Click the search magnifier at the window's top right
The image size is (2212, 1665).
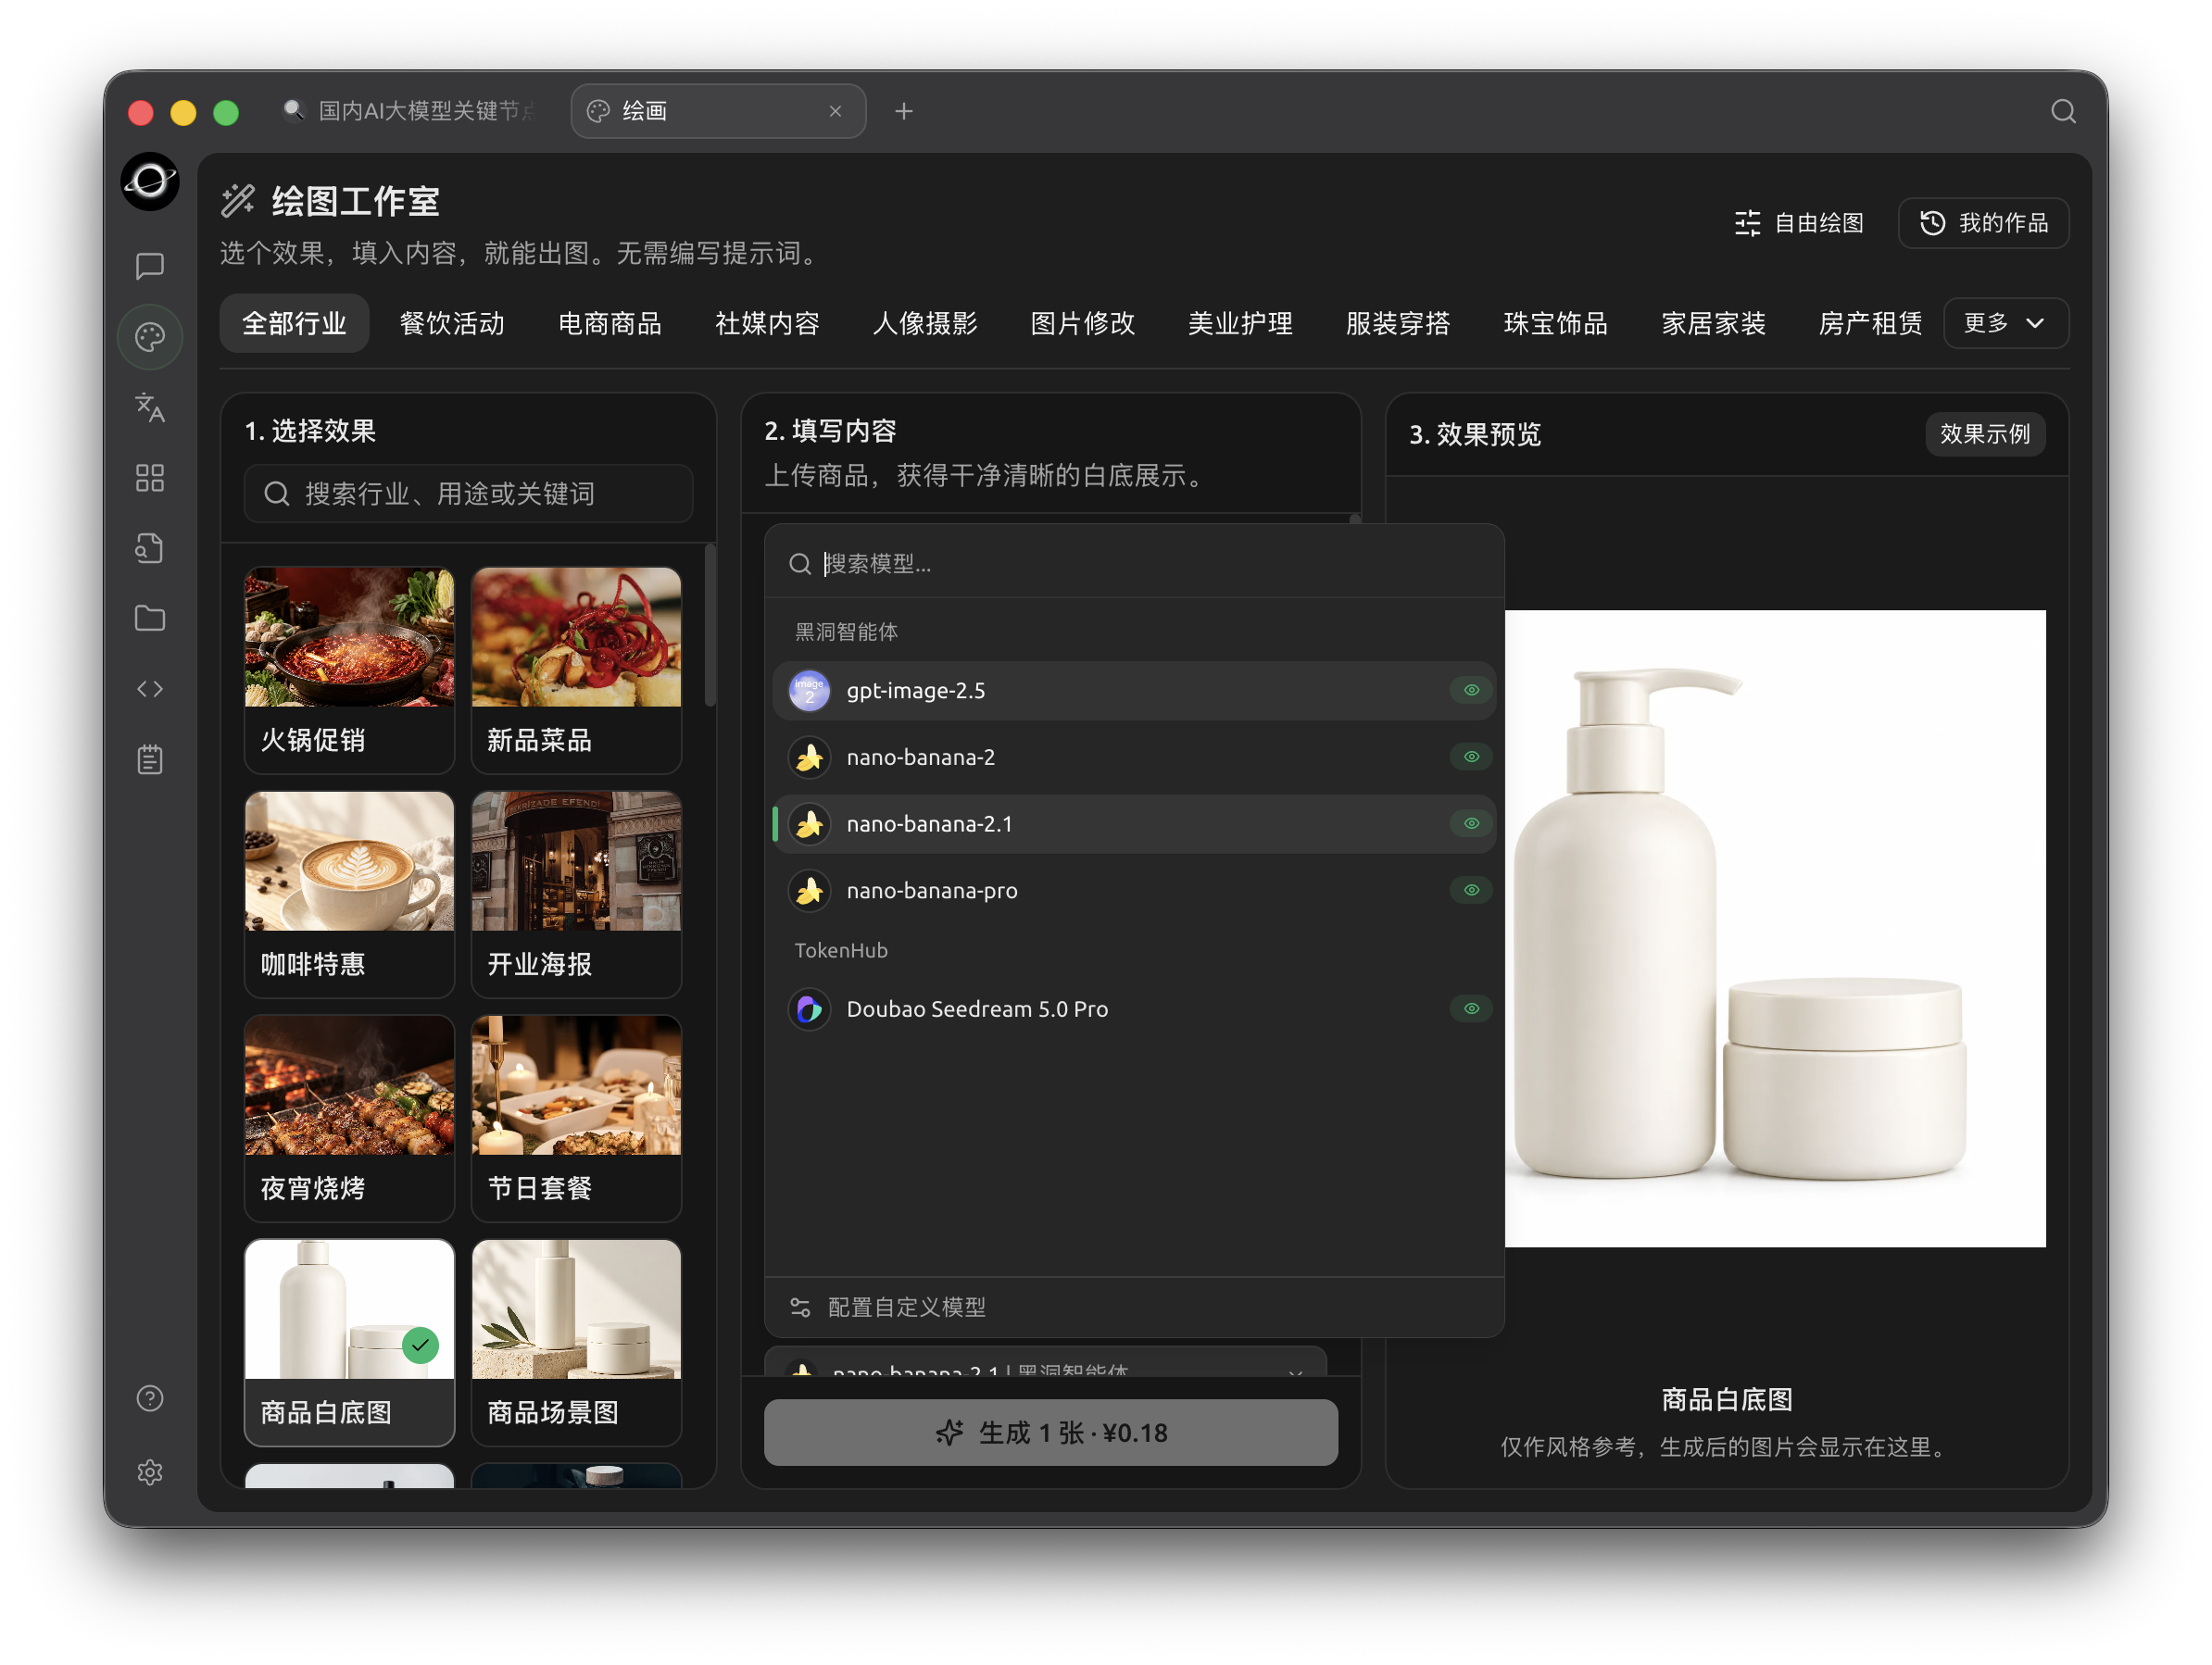tap(2063, 111)
